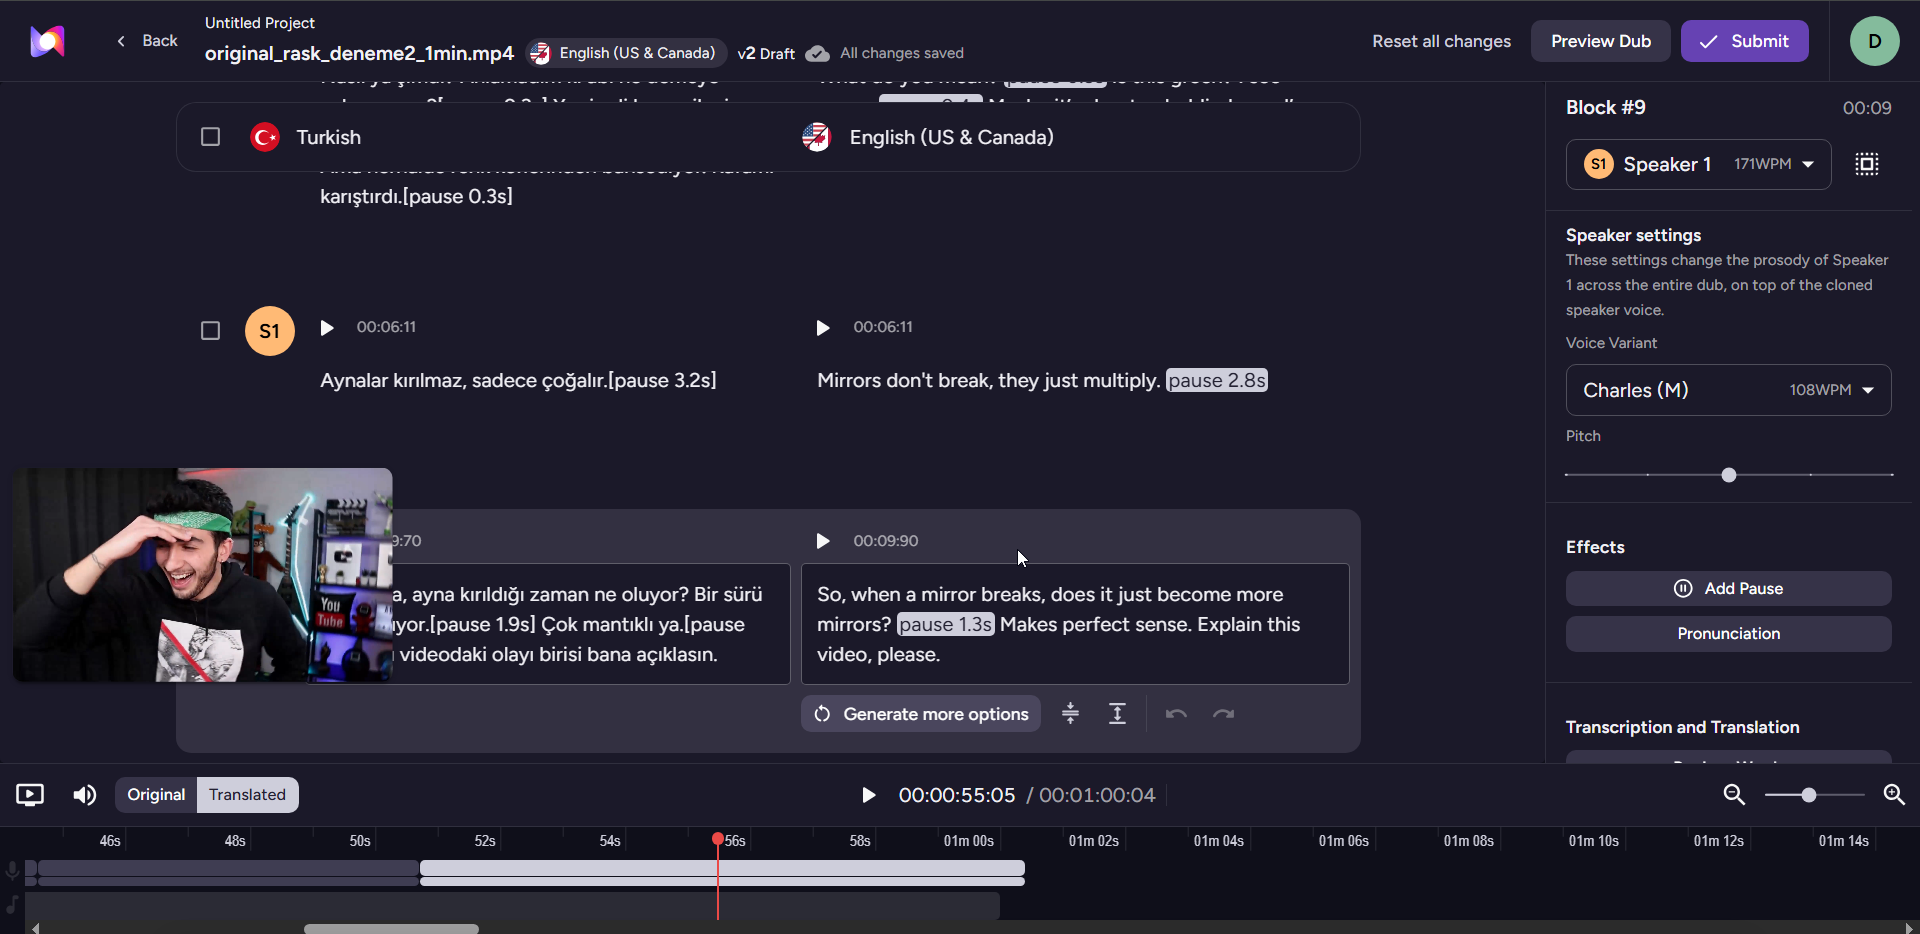Open the English (US & Canada) language selector
This screenshot has height=934, width=1920.
pyautogui.click(x=625, y=53)
